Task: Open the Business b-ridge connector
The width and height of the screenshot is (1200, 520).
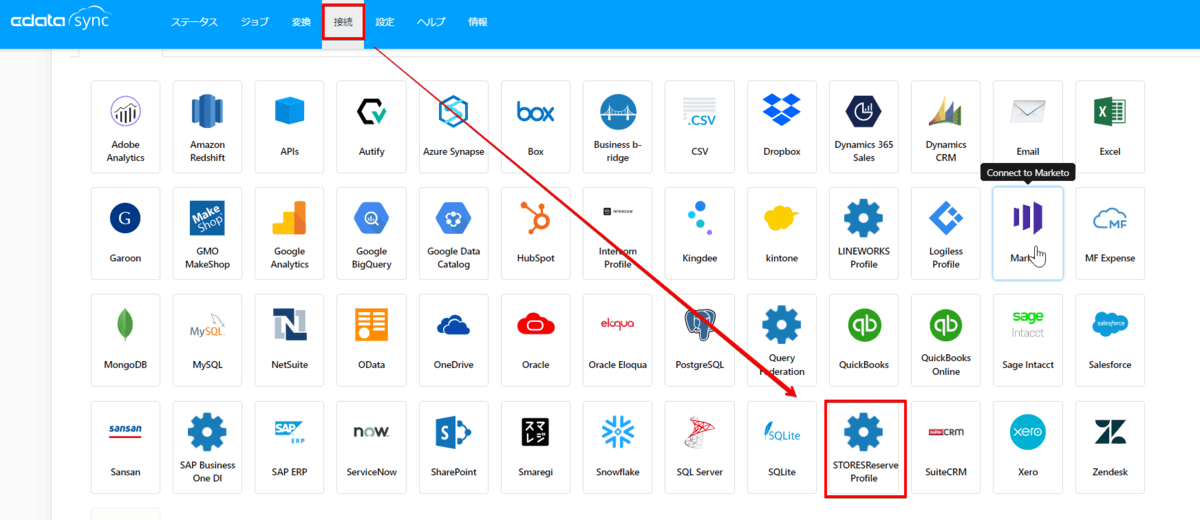Action: click(617, 127)
